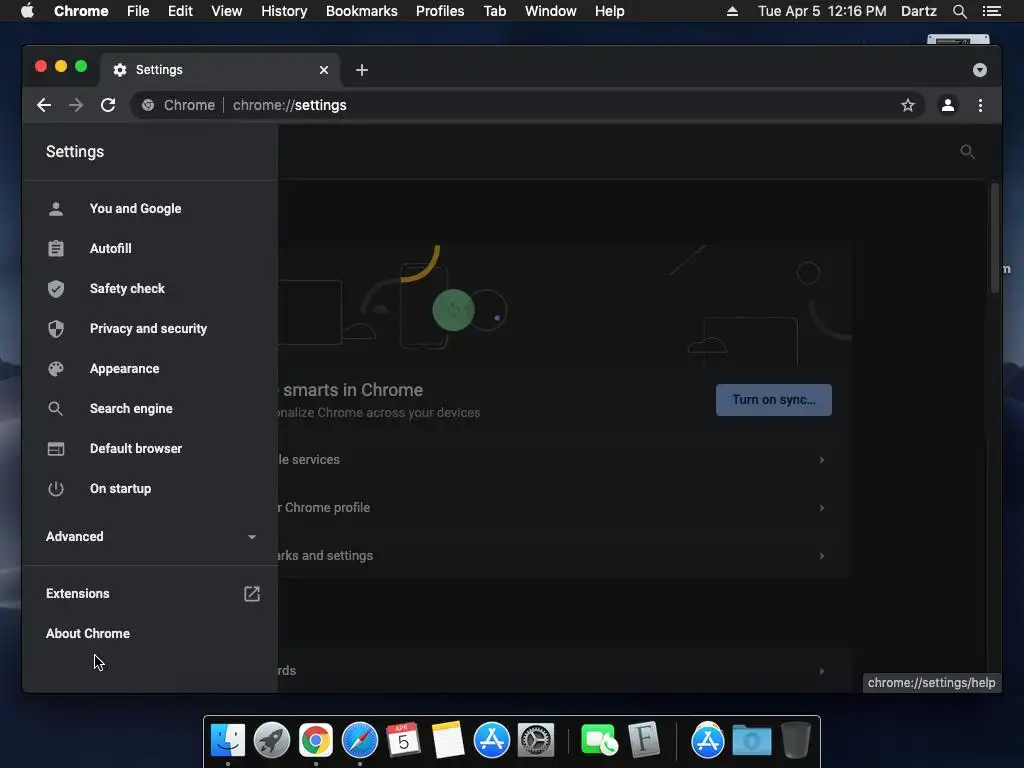Image resolution: width=1024 pixels, height=768 pixels.
Task: Select the Appearance label in sidebar
Action: point(125,368)
